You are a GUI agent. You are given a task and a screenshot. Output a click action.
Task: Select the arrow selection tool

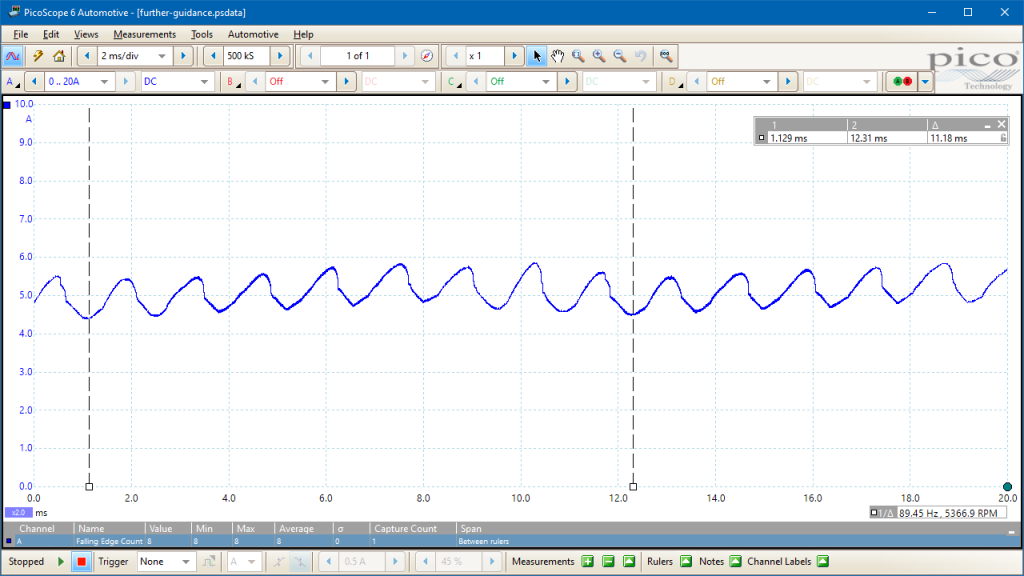(536, 56)
